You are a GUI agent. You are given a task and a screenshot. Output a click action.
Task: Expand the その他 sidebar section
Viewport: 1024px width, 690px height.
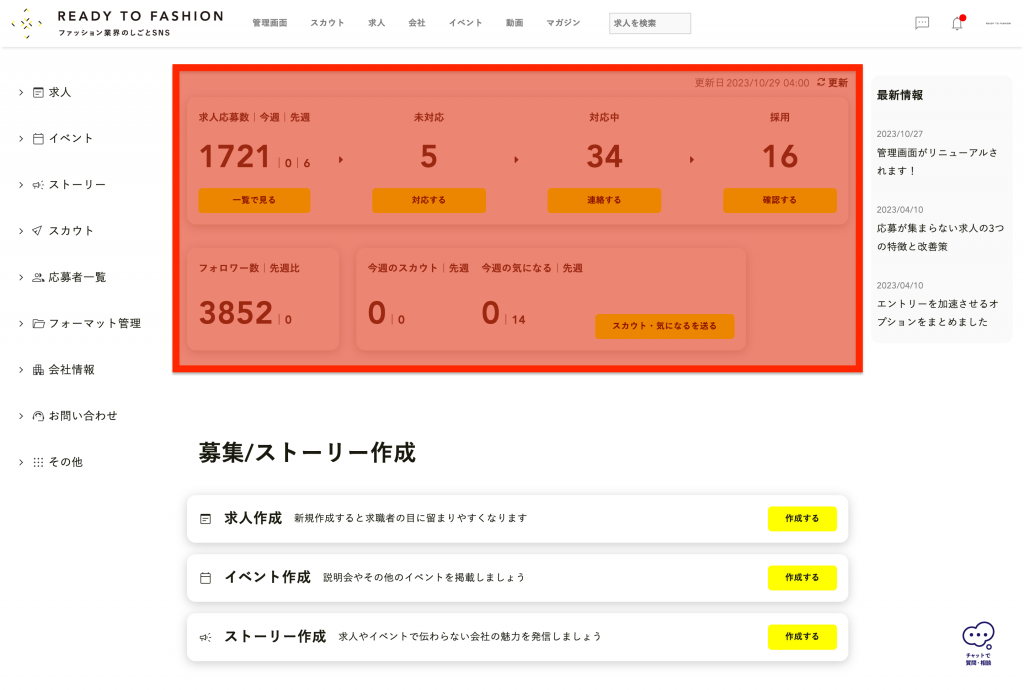click(x=20, y=462)
